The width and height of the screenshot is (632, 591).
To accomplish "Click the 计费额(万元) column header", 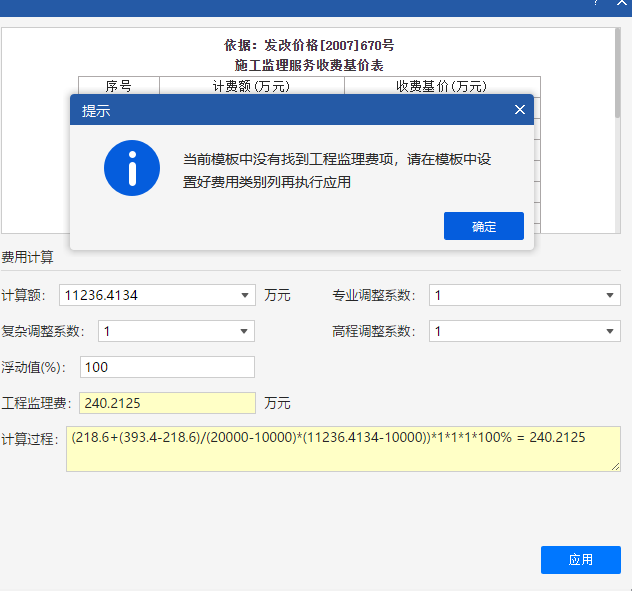I will point(252,86).
